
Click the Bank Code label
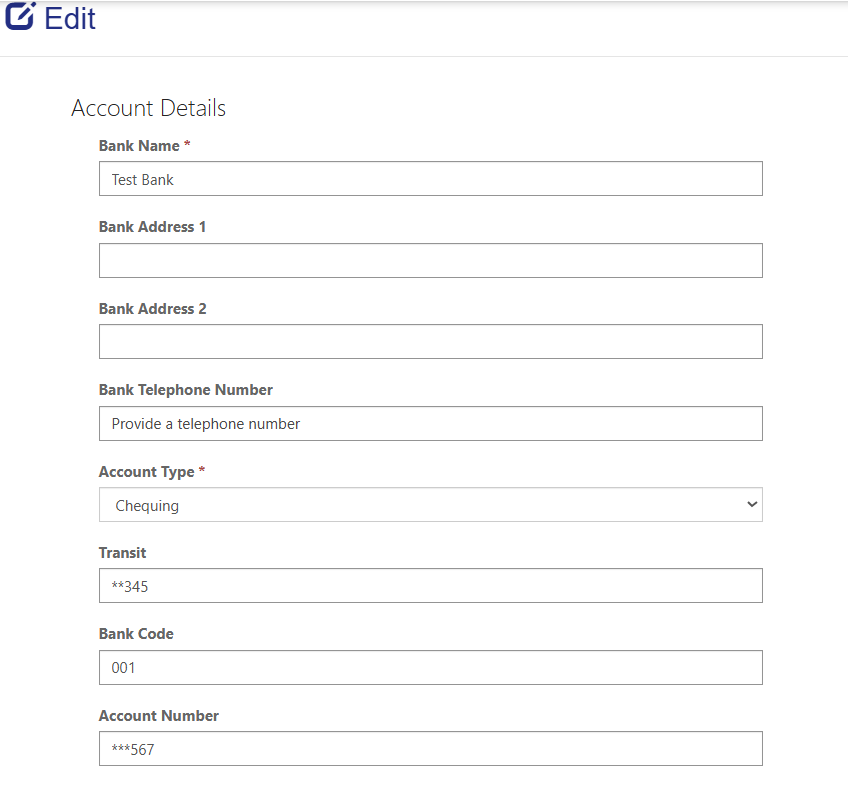[136, 634]
